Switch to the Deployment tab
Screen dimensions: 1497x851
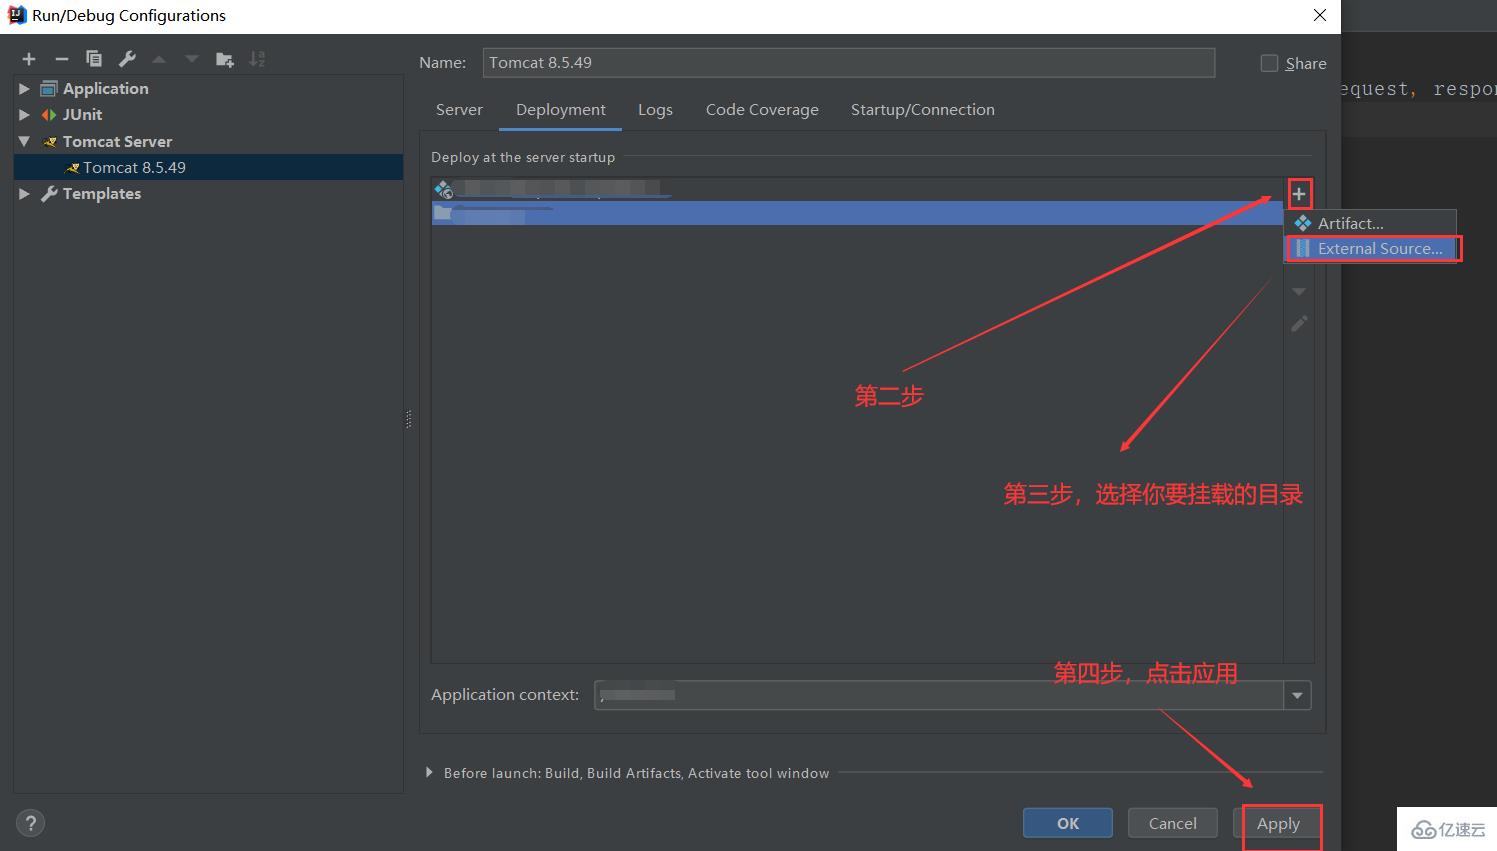(561, 110)
